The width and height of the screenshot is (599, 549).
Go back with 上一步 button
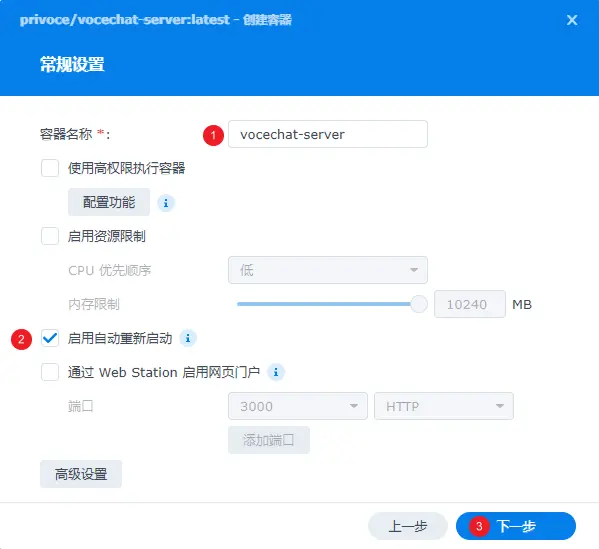click(408, 526)
